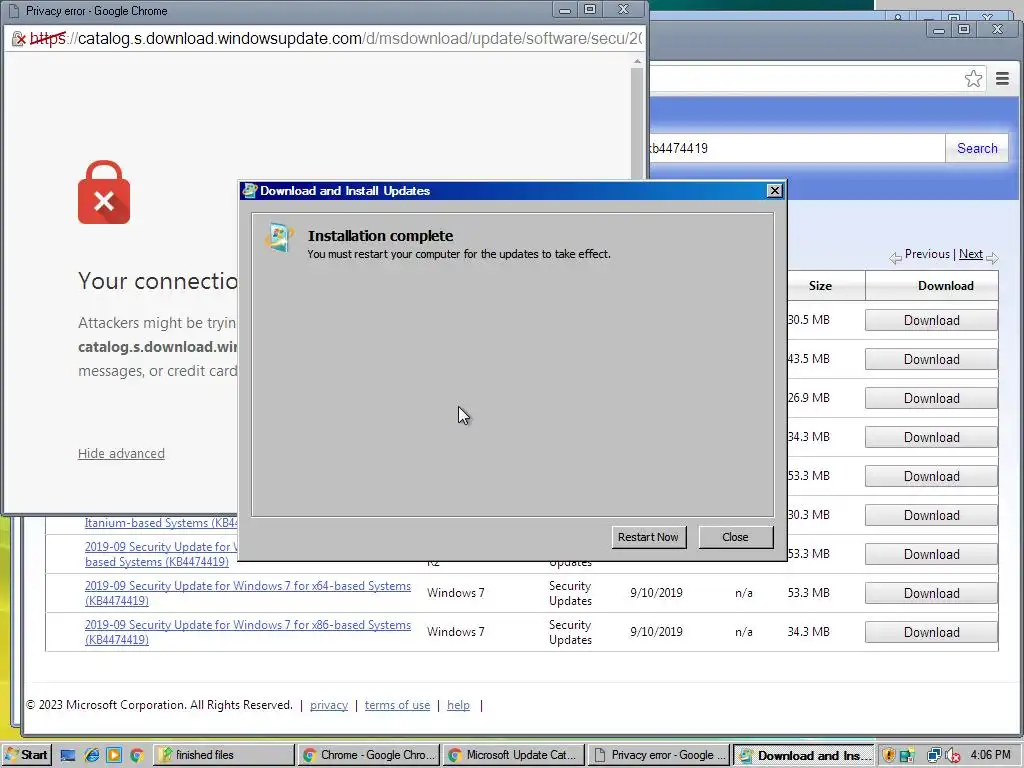Open the Itanium-based Systems update link

161,522
